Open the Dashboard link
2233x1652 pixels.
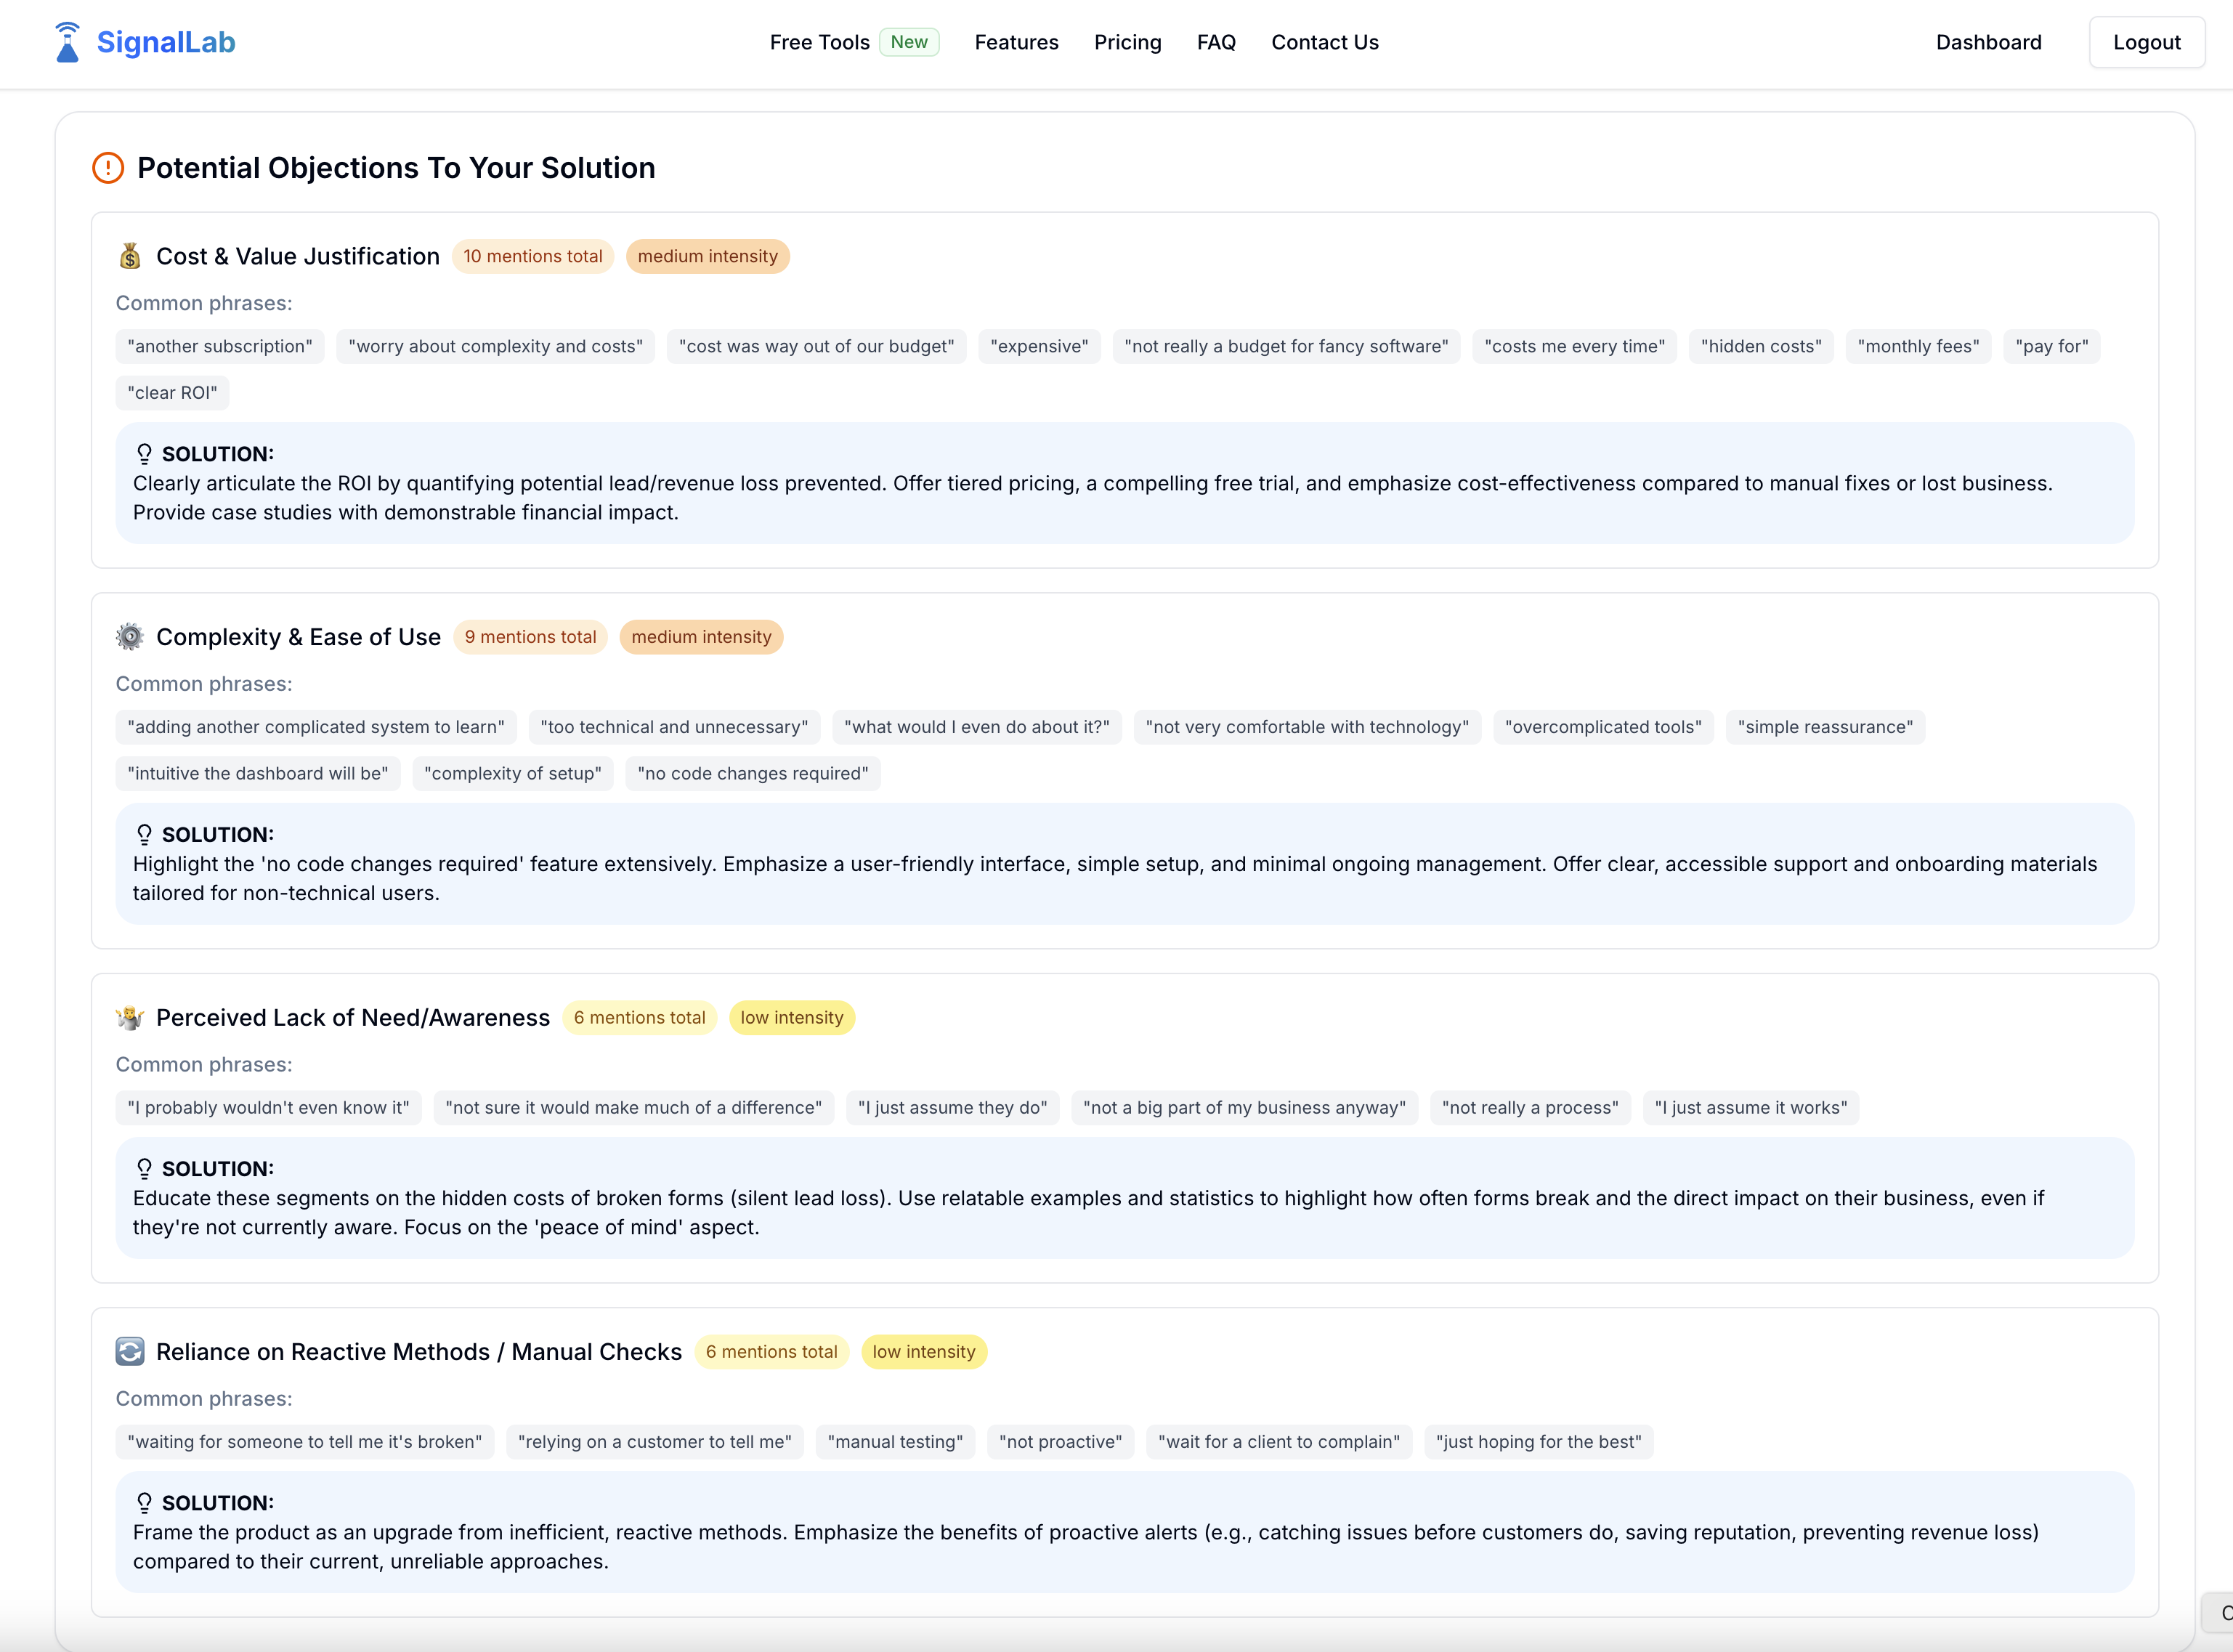pos(1988,43)
